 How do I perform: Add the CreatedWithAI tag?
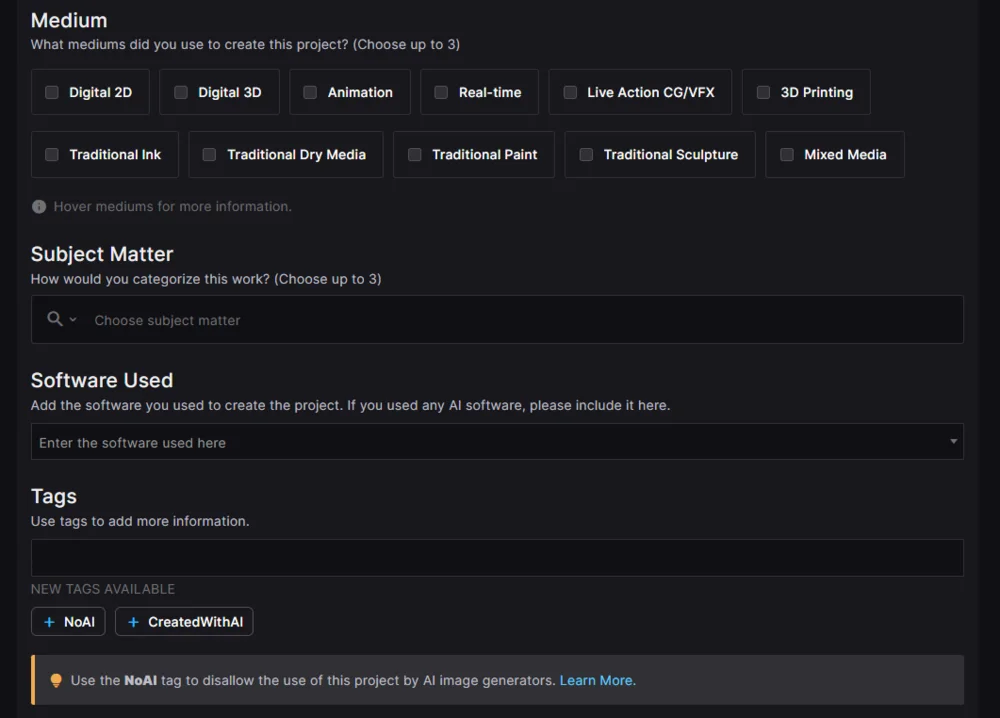(x=185, y=622)
